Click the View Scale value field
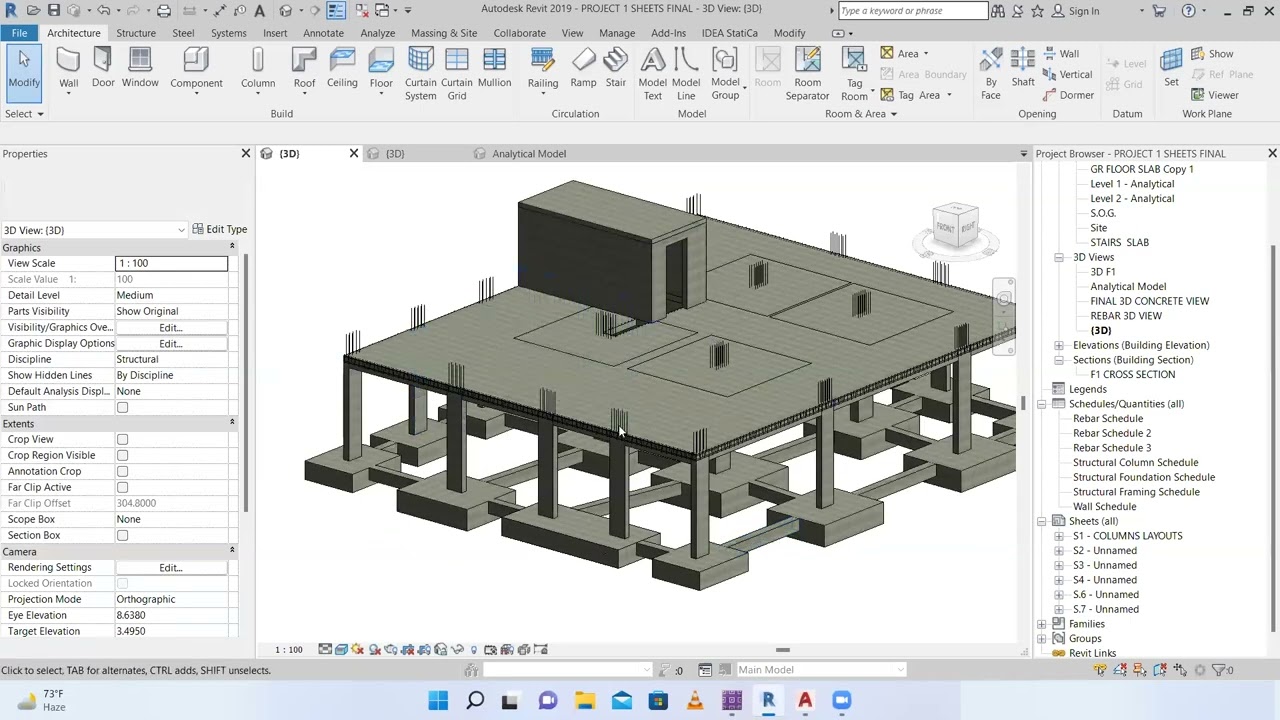Image resolution: width=1280 pixels, height=720 pixels. pos(171,263)
